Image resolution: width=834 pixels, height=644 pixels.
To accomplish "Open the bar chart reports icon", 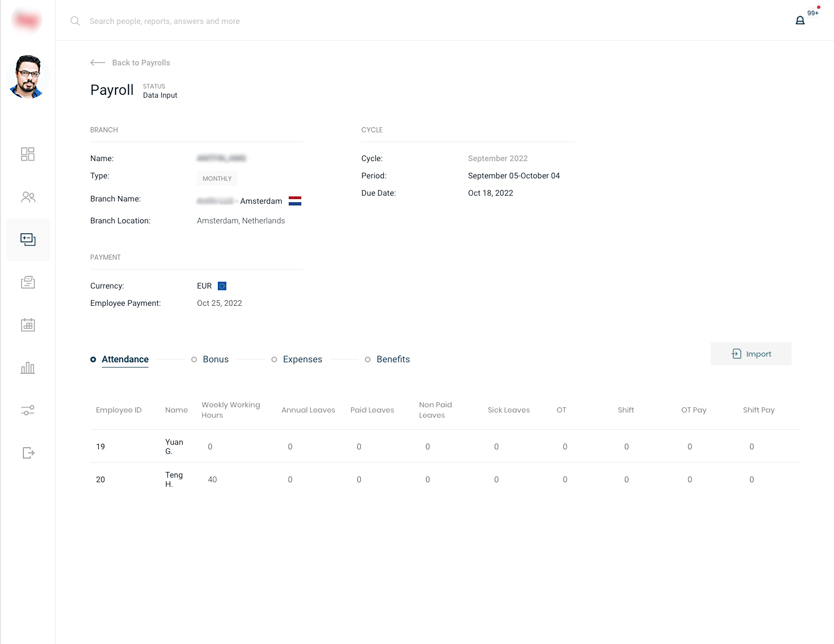I will pyautogui.click(x=28, y=368).
